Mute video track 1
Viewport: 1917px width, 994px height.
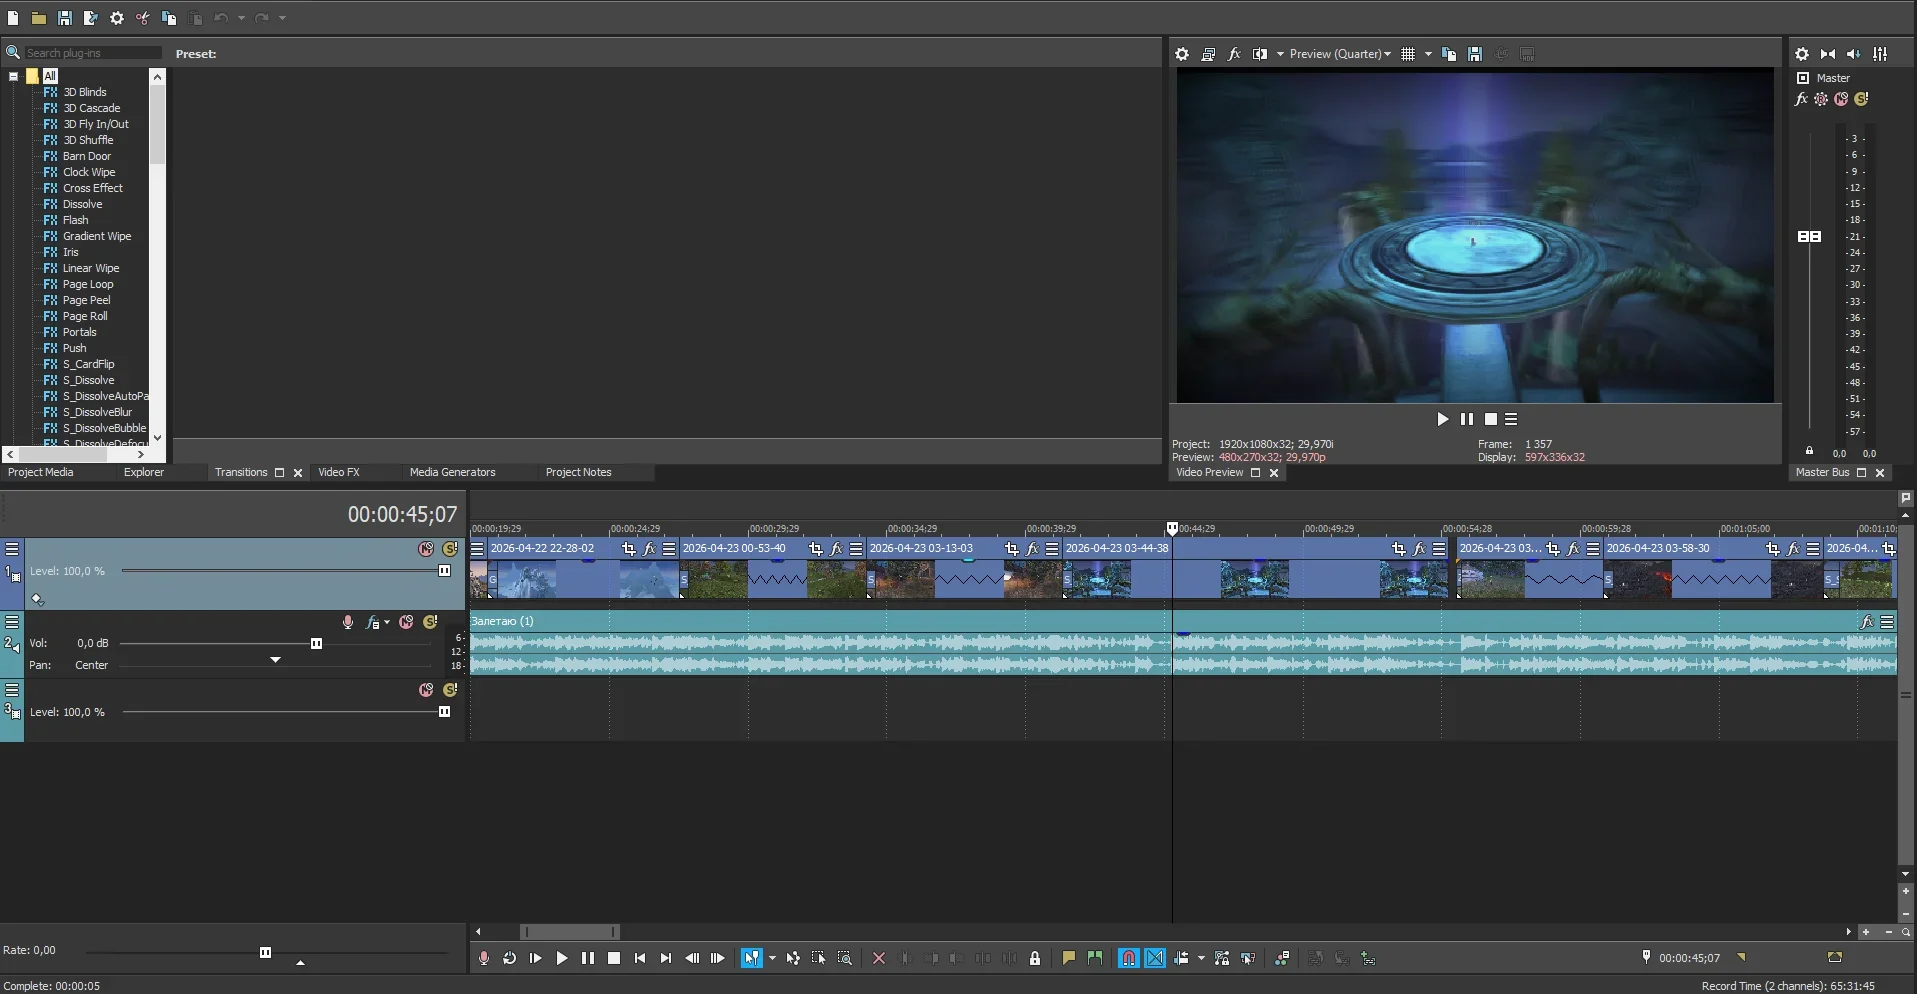pyautogui.click(x=426, y=549)
